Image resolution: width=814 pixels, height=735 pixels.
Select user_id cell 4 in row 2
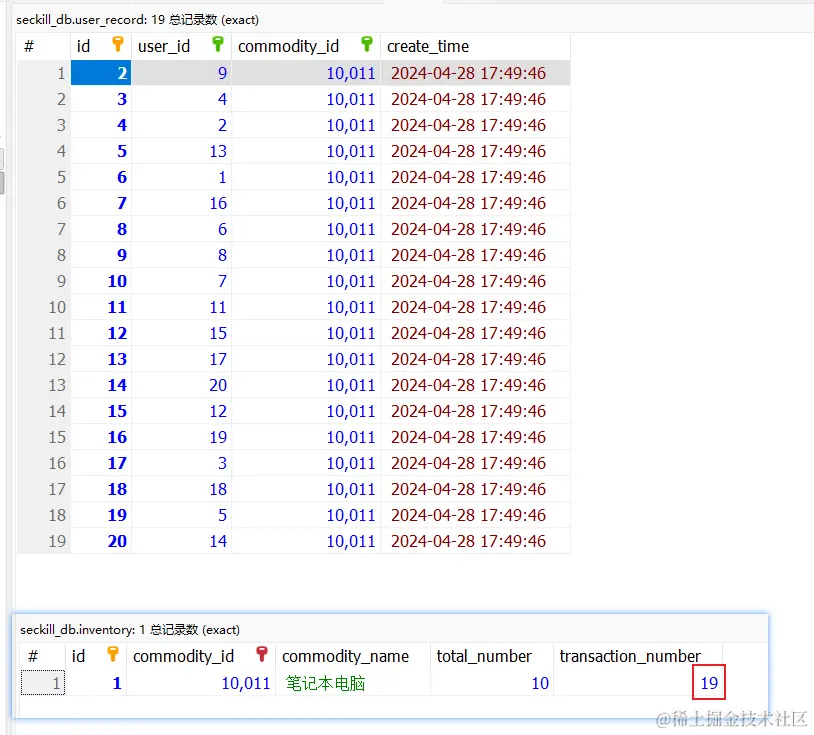pos(181,99)
